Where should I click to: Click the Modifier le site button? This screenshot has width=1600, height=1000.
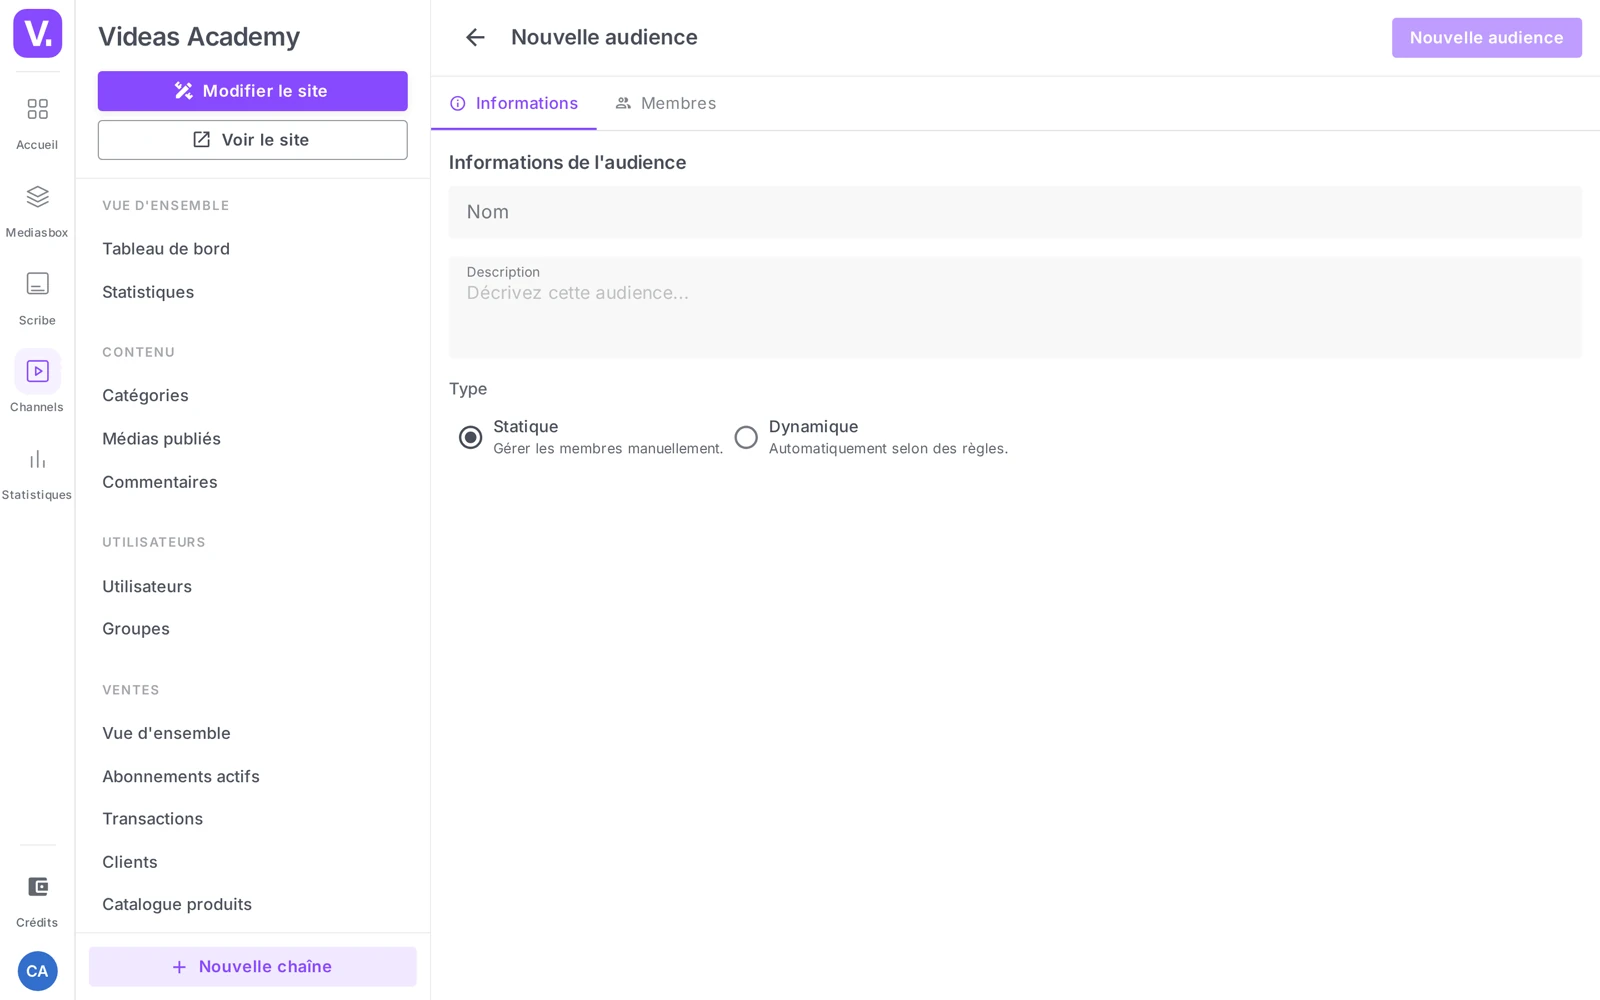point(252,91)
